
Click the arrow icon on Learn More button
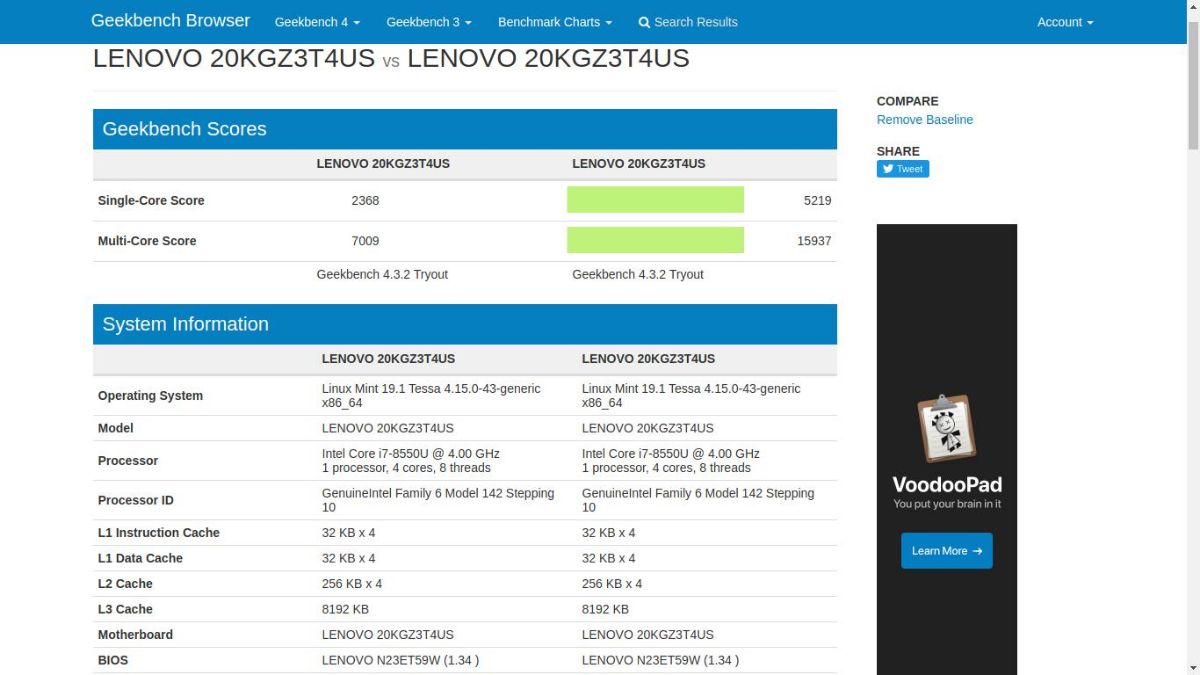pos(977,551)
